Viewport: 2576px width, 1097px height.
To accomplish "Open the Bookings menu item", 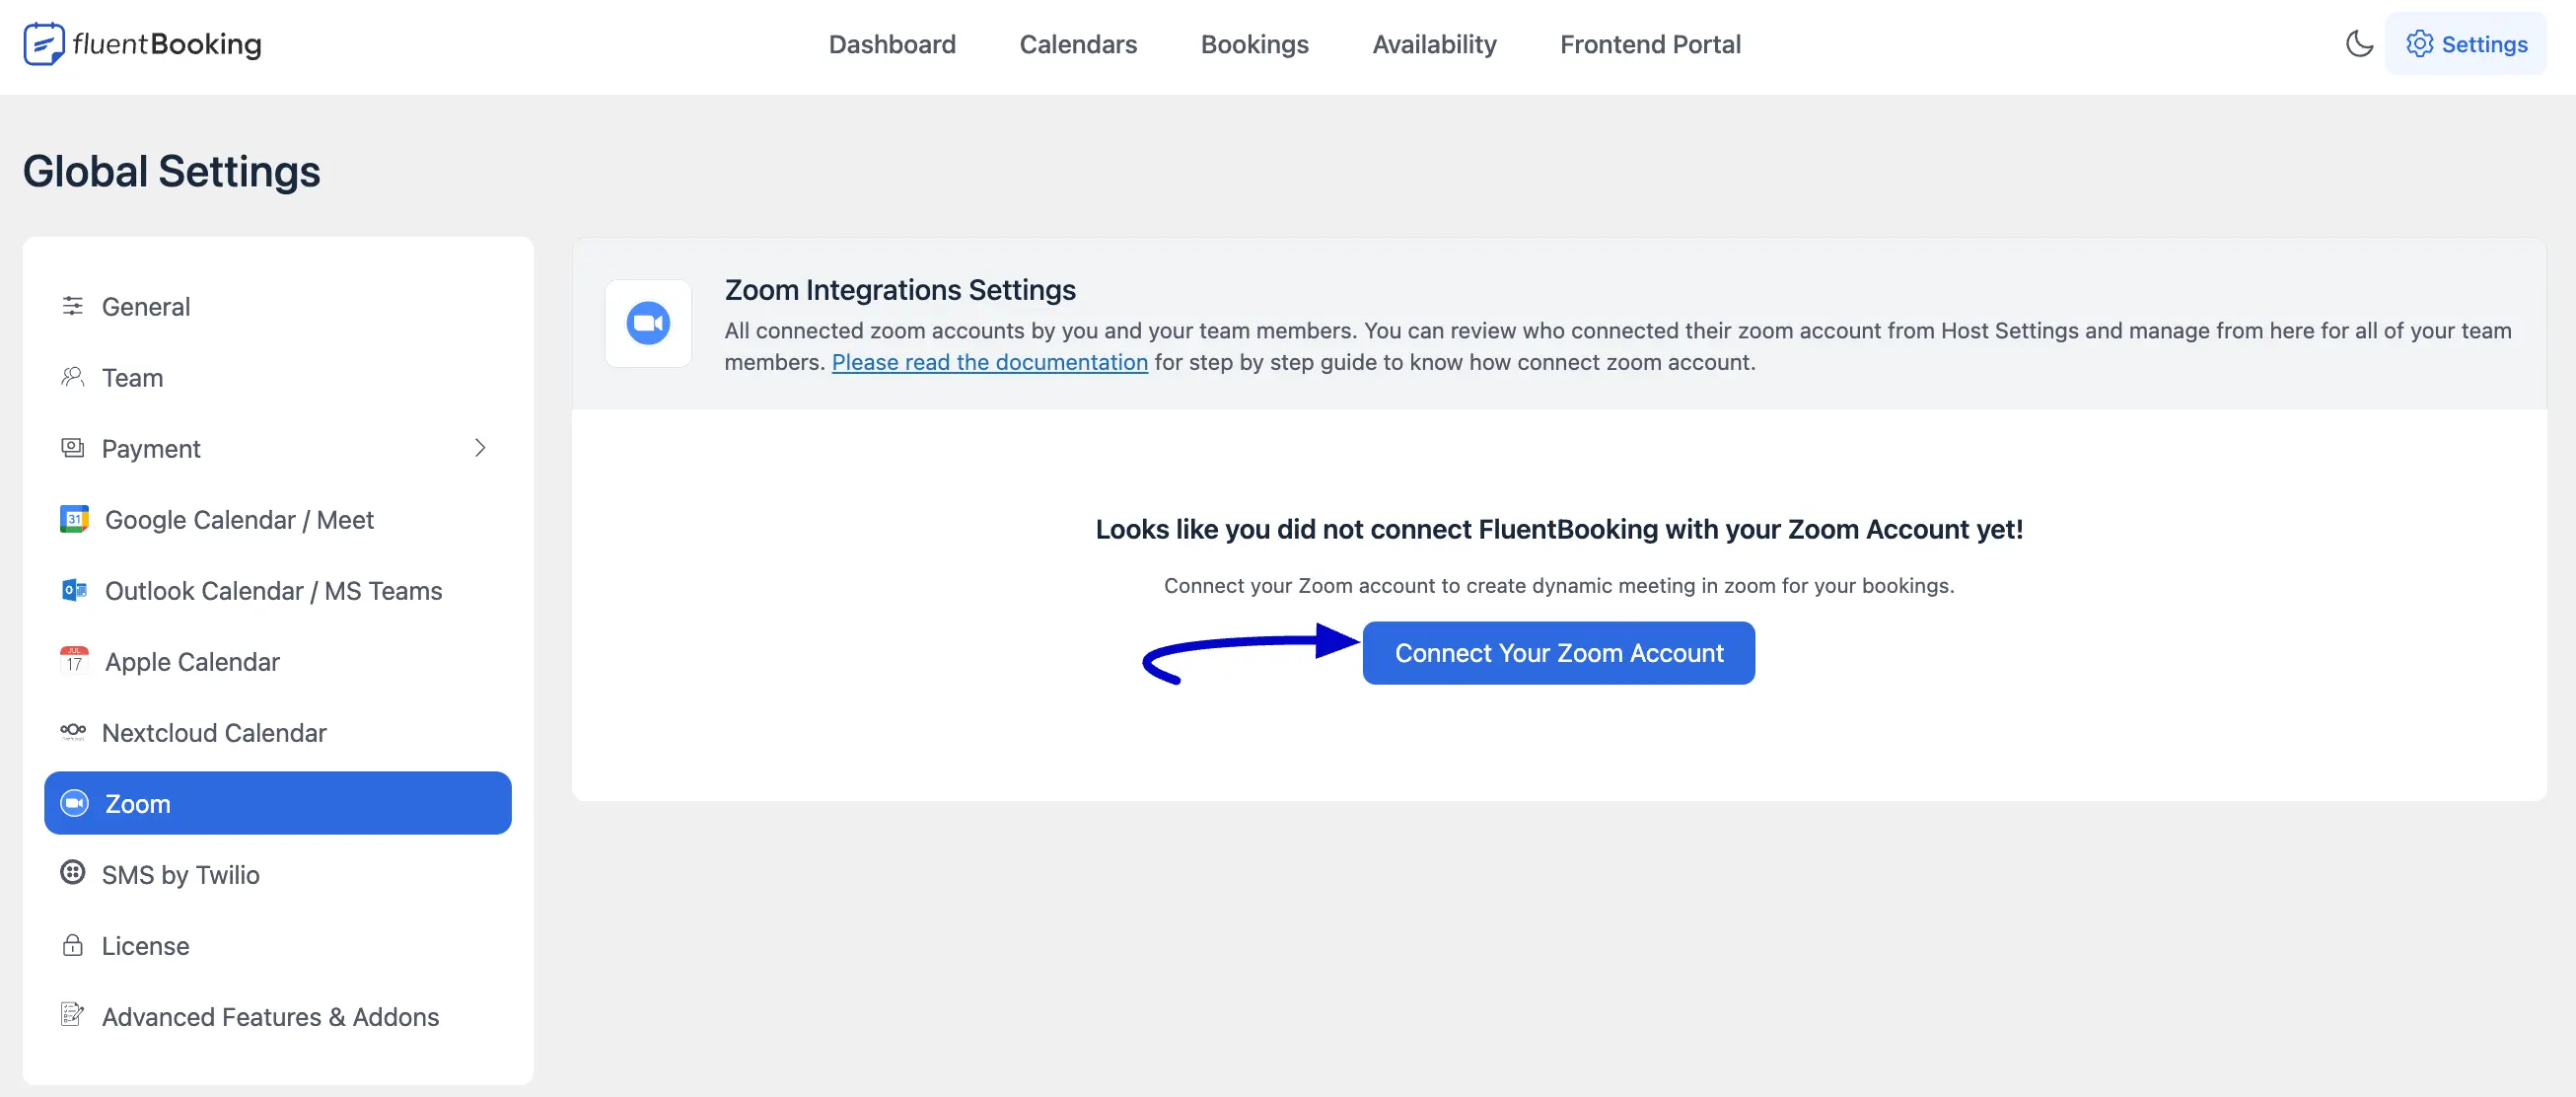I will (1254, 44).
